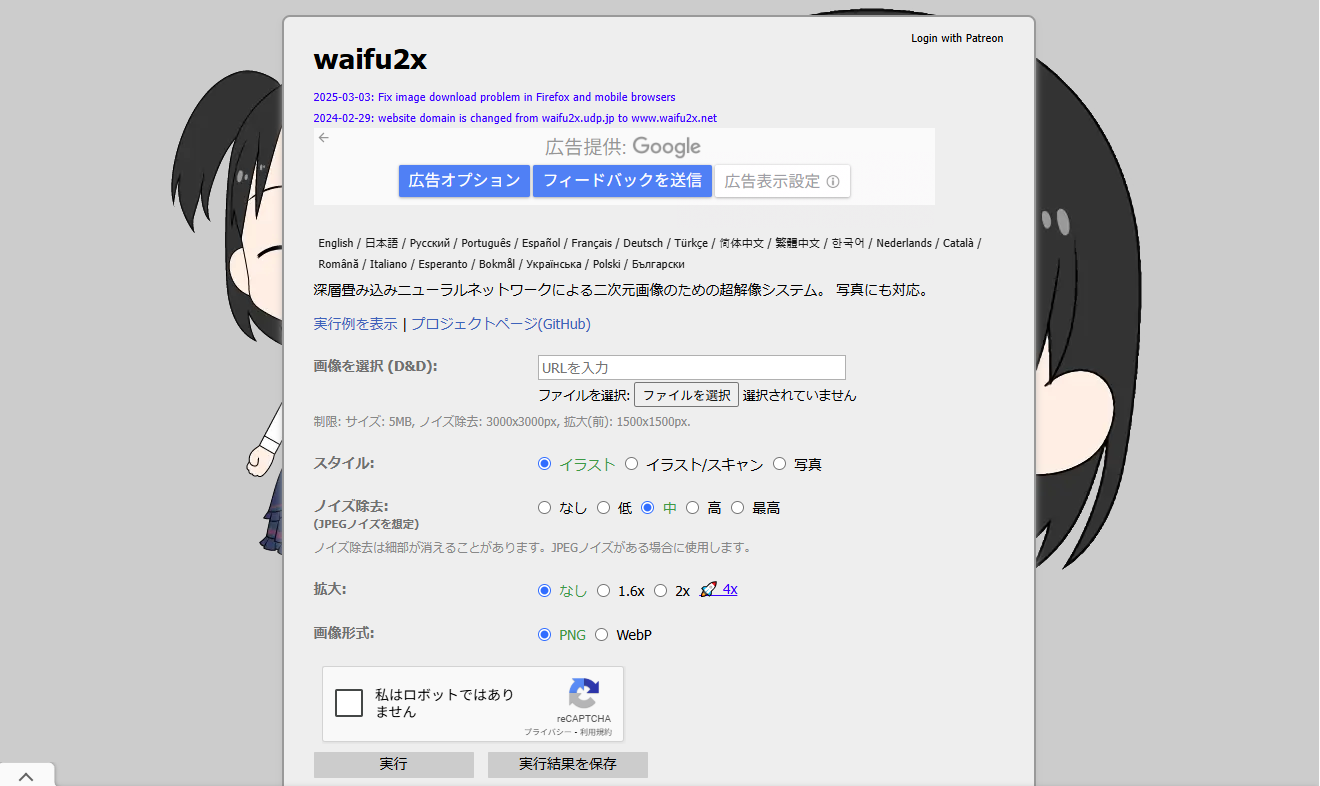Switch language to Български

pyautogui.click(x=659, y=264)
